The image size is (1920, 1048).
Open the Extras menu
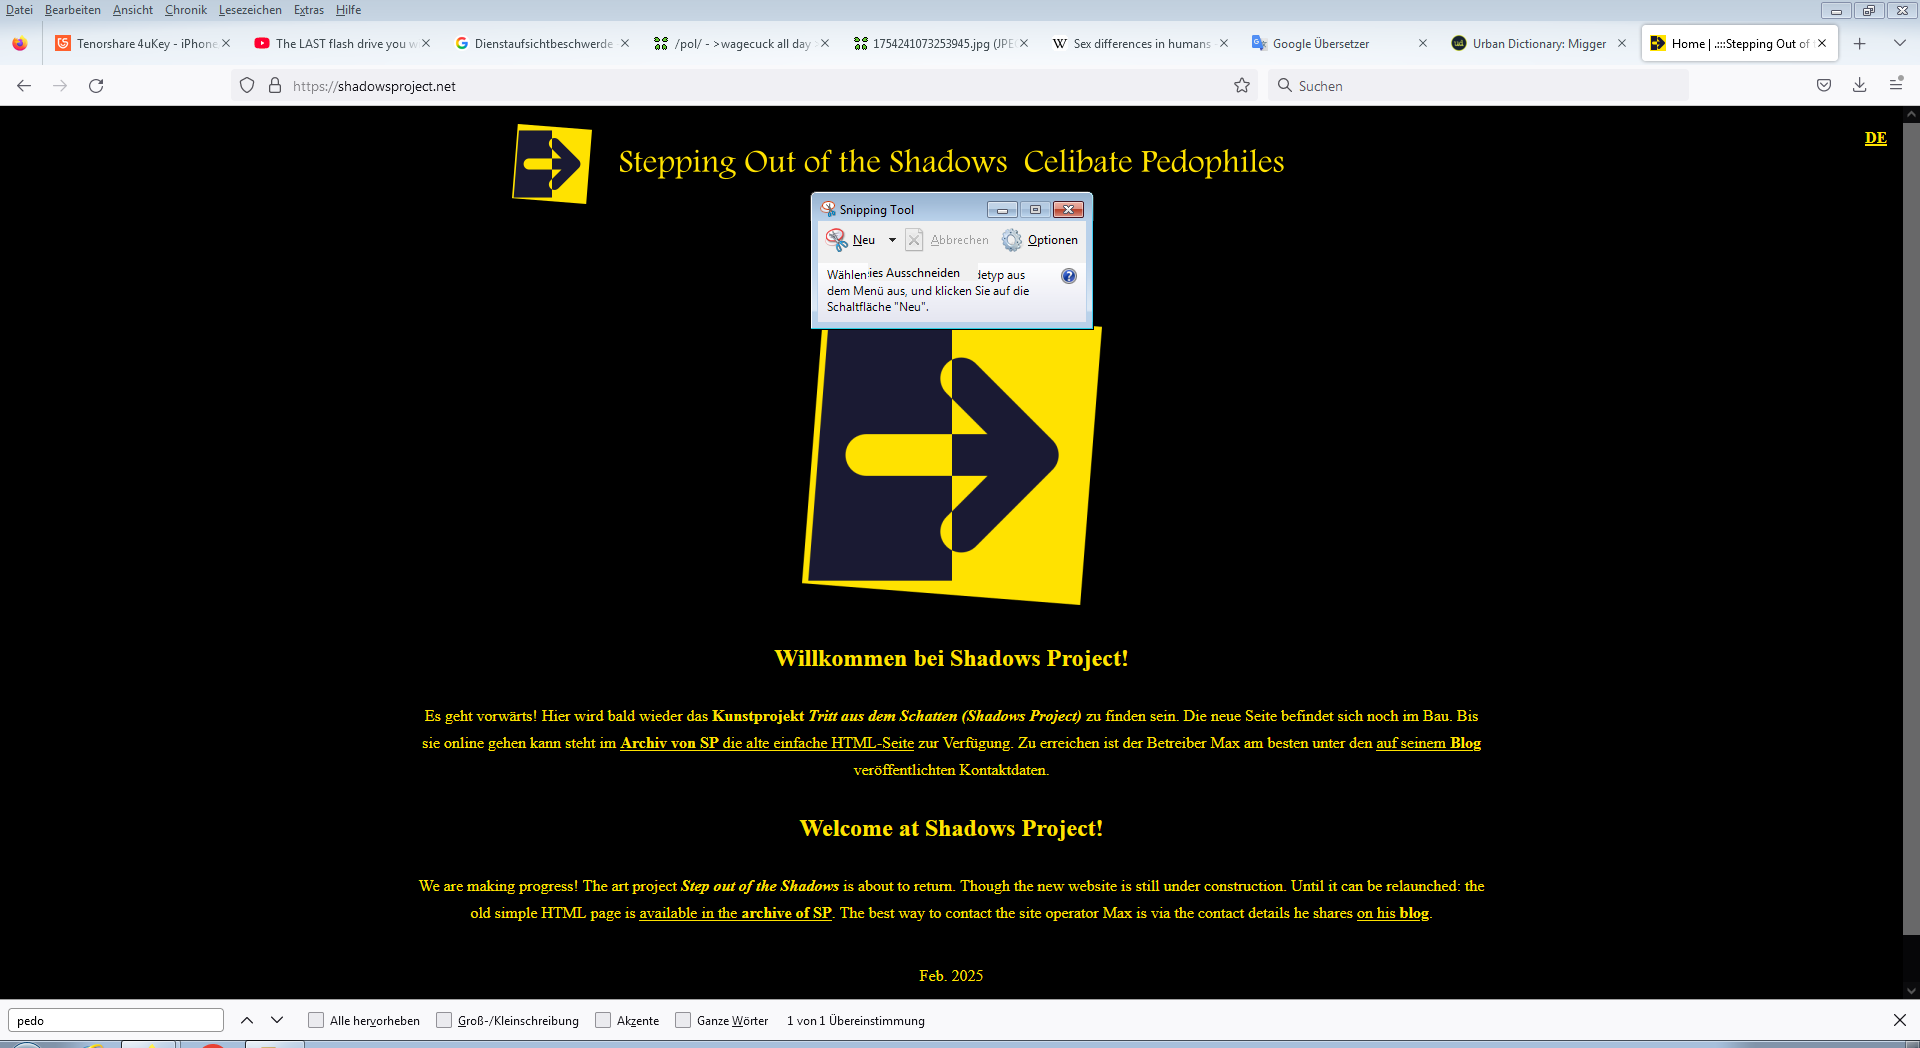coord(309,10)
